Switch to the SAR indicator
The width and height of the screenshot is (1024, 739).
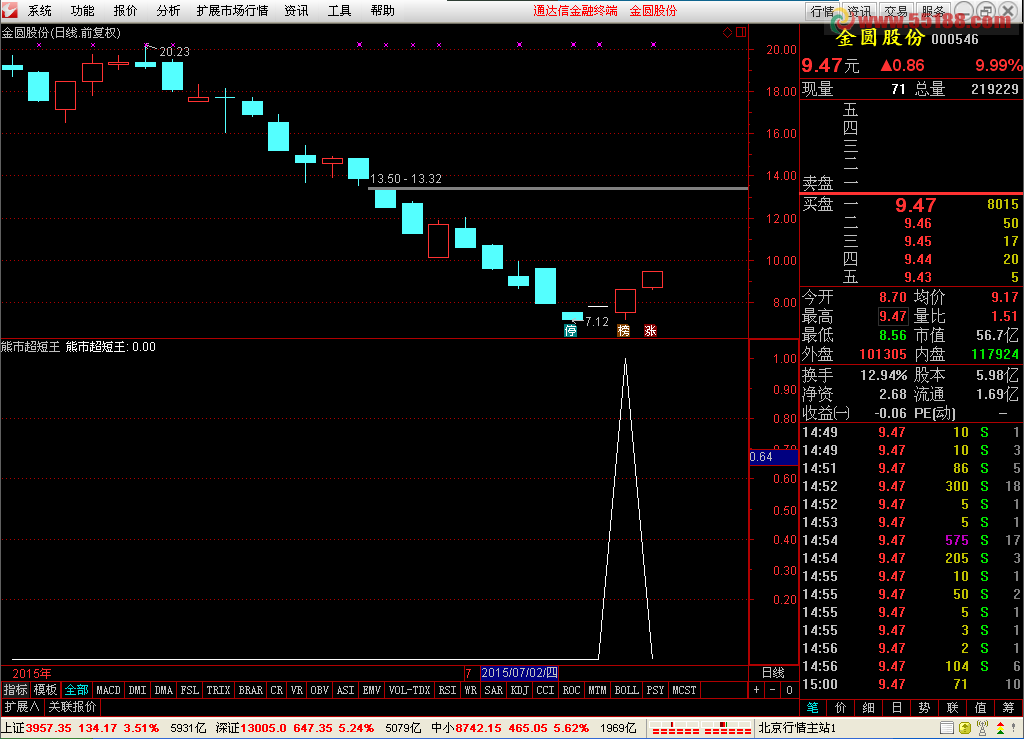point(494,690)
